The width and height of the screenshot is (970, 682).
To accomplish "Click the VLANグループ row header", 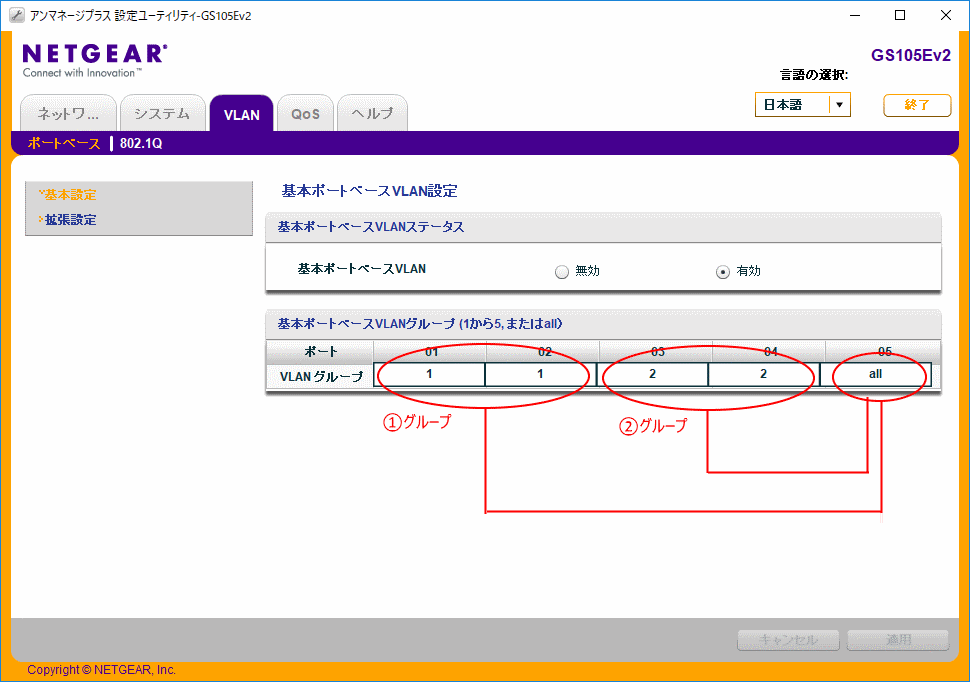I will point(320,376).
